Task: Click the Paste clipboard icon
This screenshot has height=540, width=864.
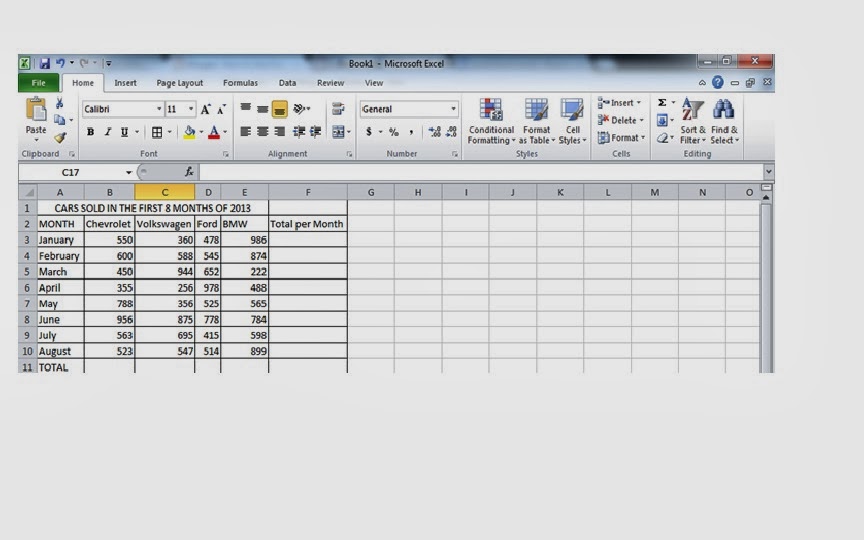Action: pyautogui.click(x=36, y=110)
